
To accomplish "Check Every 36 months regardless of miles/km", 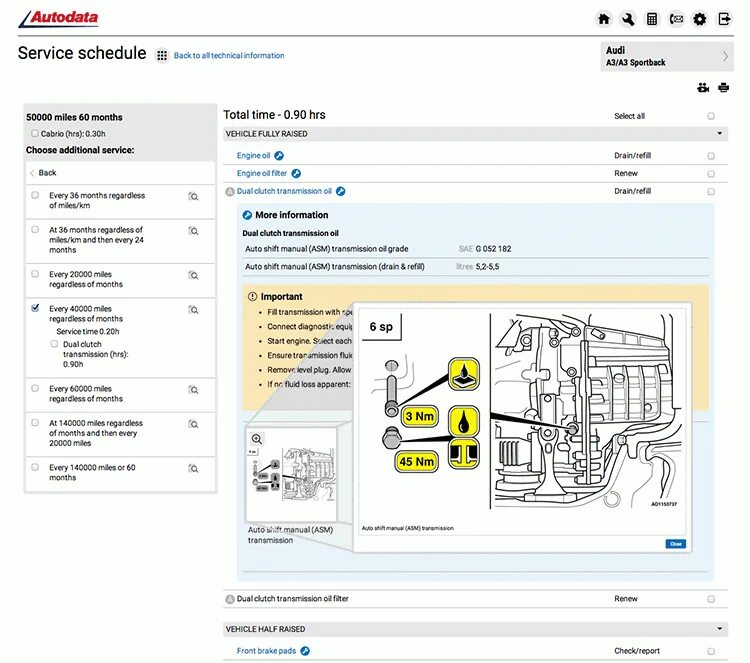I will 35,195.
